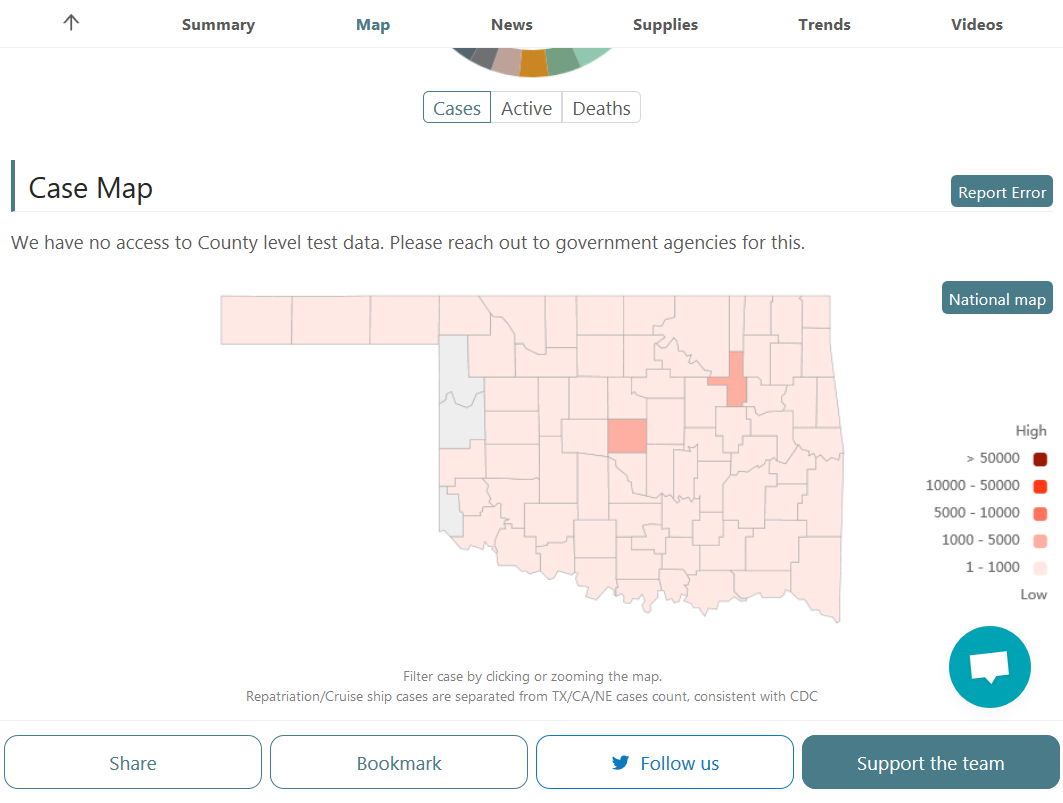Click the > 50000 legend color swatch
This screenshot has height=803, width=1063.
(1040, 459)
